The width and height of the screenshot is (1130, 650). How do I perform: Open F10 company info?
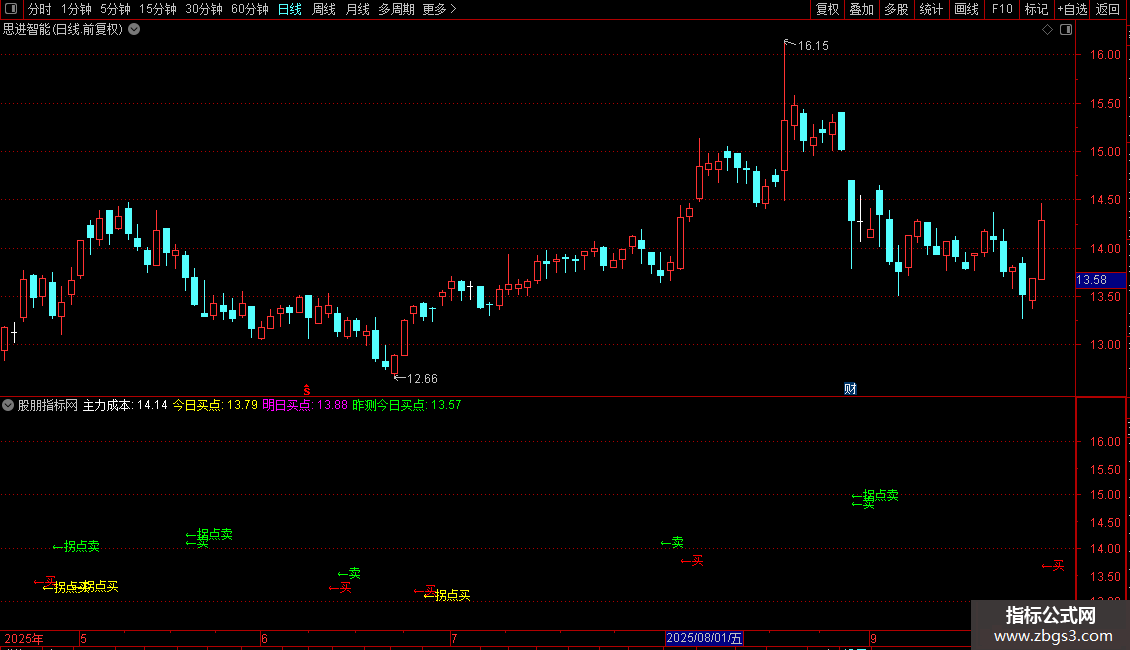[1002, 9]
